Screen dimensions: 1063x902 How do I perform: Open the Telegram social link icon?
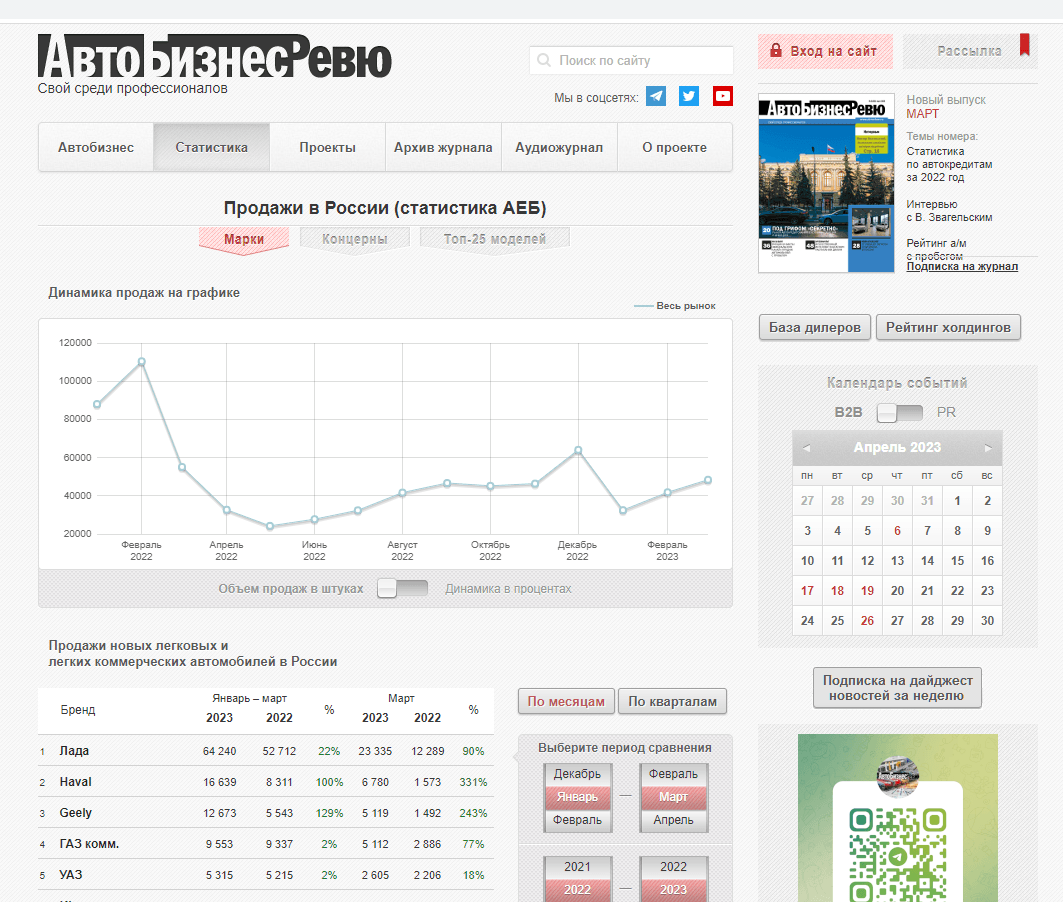656,96
